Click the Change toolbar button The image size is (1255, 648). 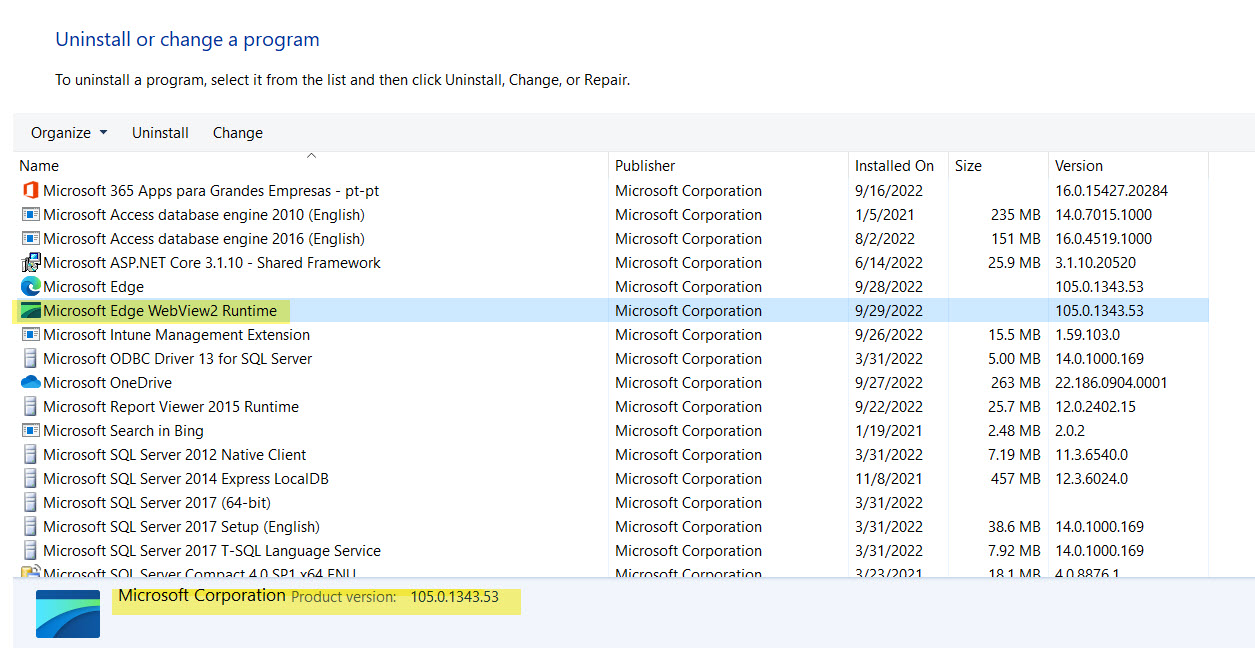click(238, 133)
